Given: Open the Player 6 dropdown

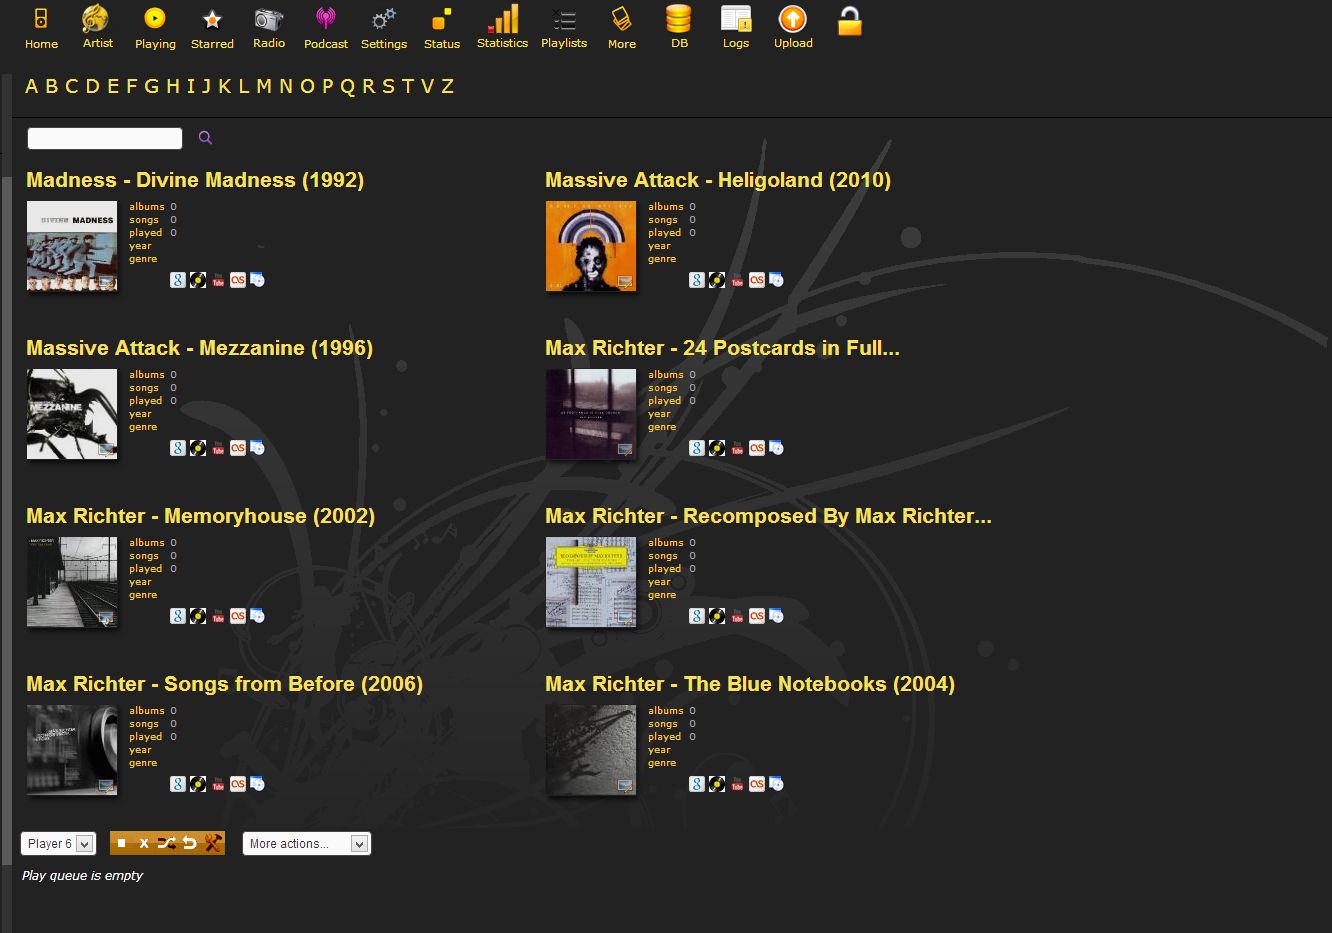Looking at the screenshot, I should pyautogui.click(x=58, y=844).
